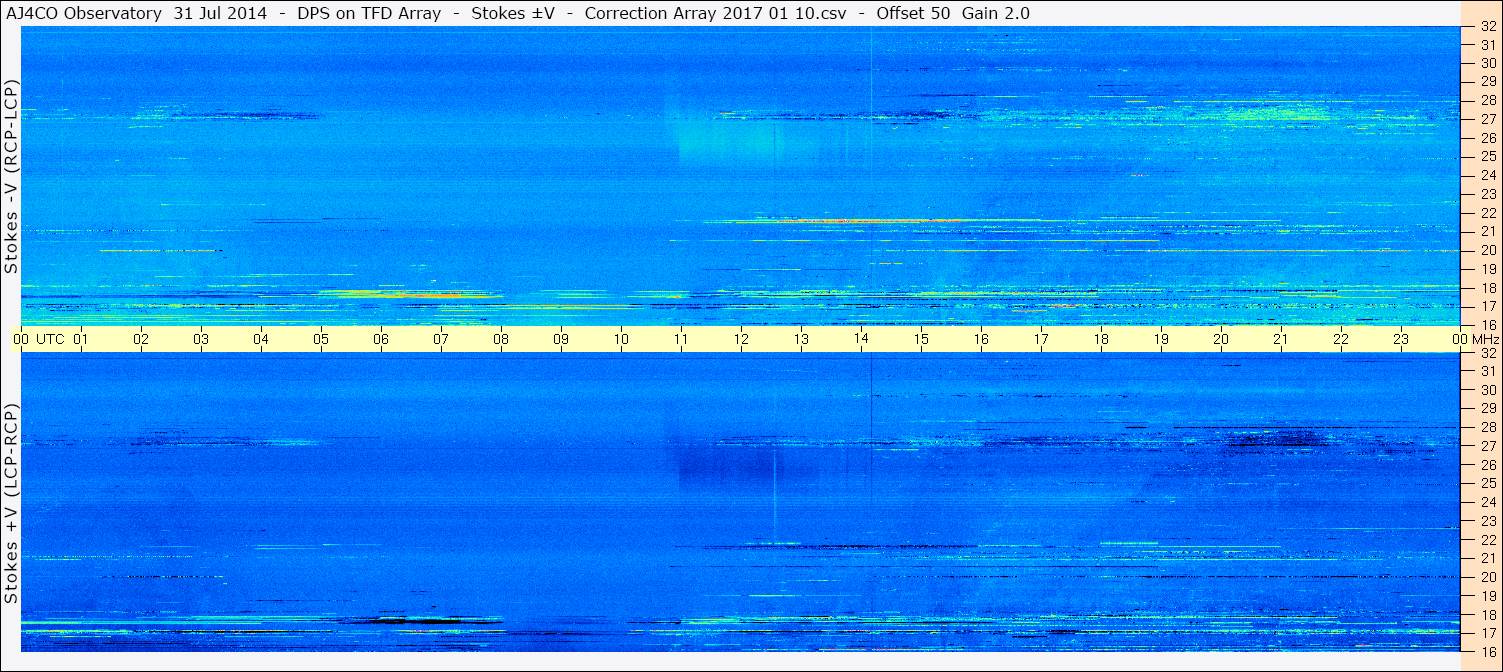Viewport: 1503px width, 672px height.
Task: Click the Stokes +V (LCP-RCP) axis label
Action: click(11, 505)
